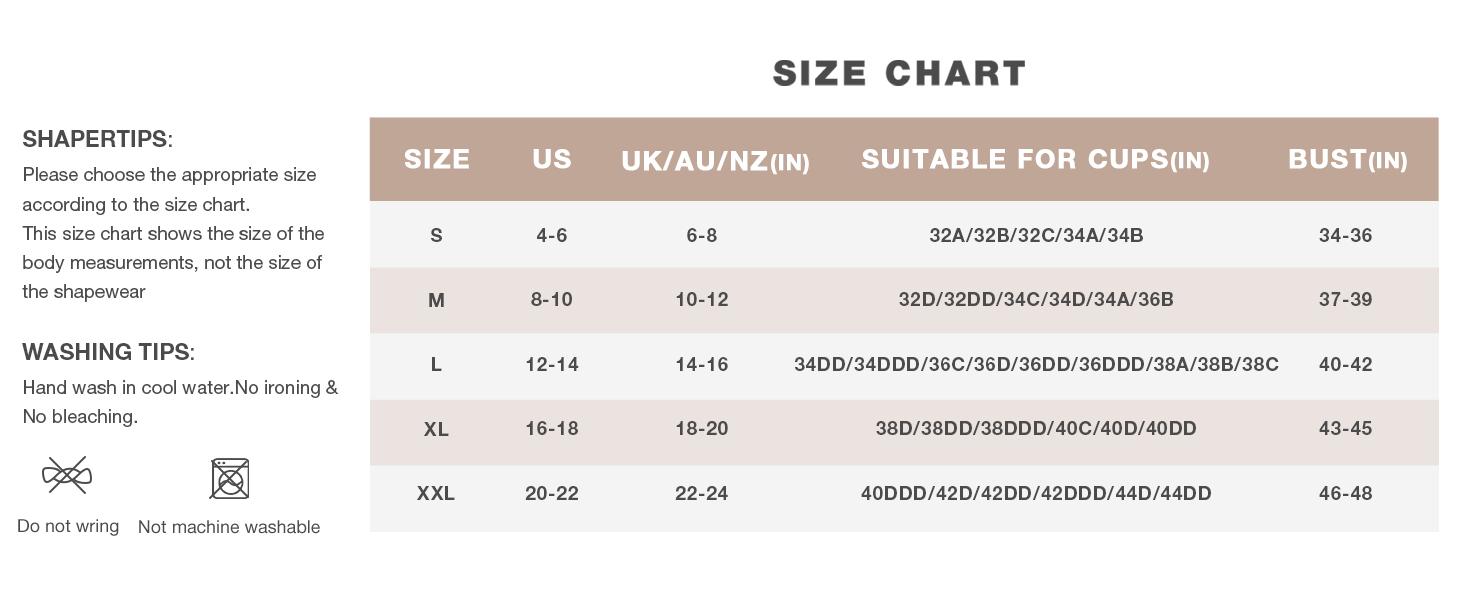Click the SHAPERTIPS heading
1464x600 pixels.
[x=97, y=139]
